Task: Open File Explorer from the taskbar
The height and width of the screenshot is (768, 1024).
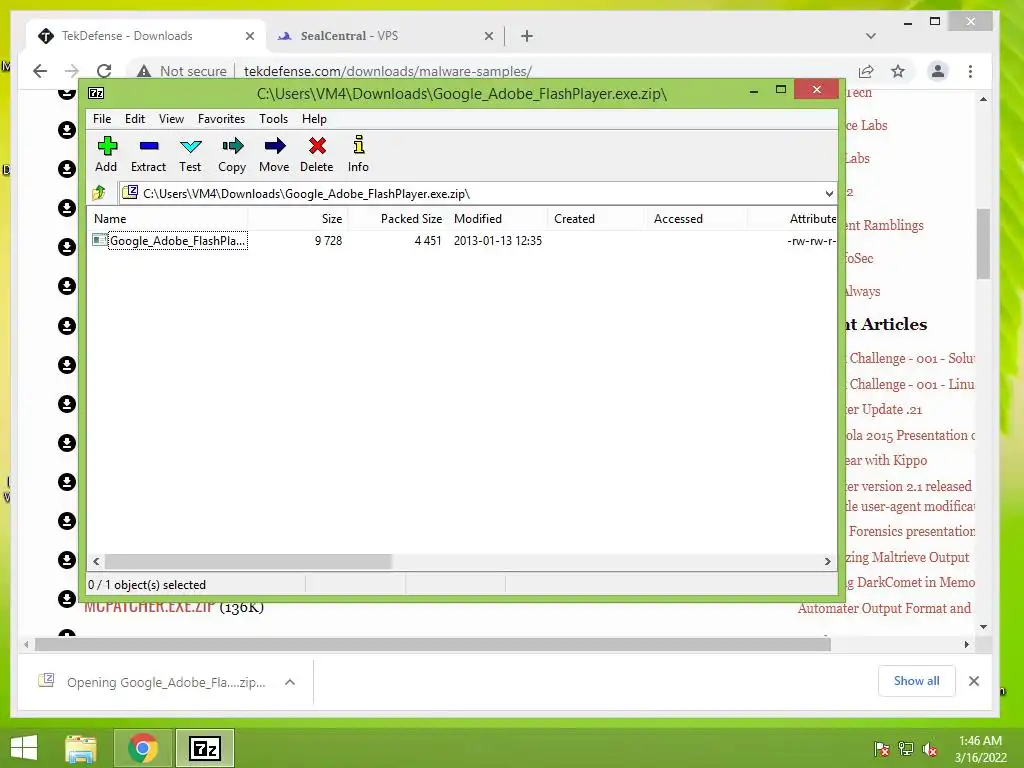Action: point(81,748)
